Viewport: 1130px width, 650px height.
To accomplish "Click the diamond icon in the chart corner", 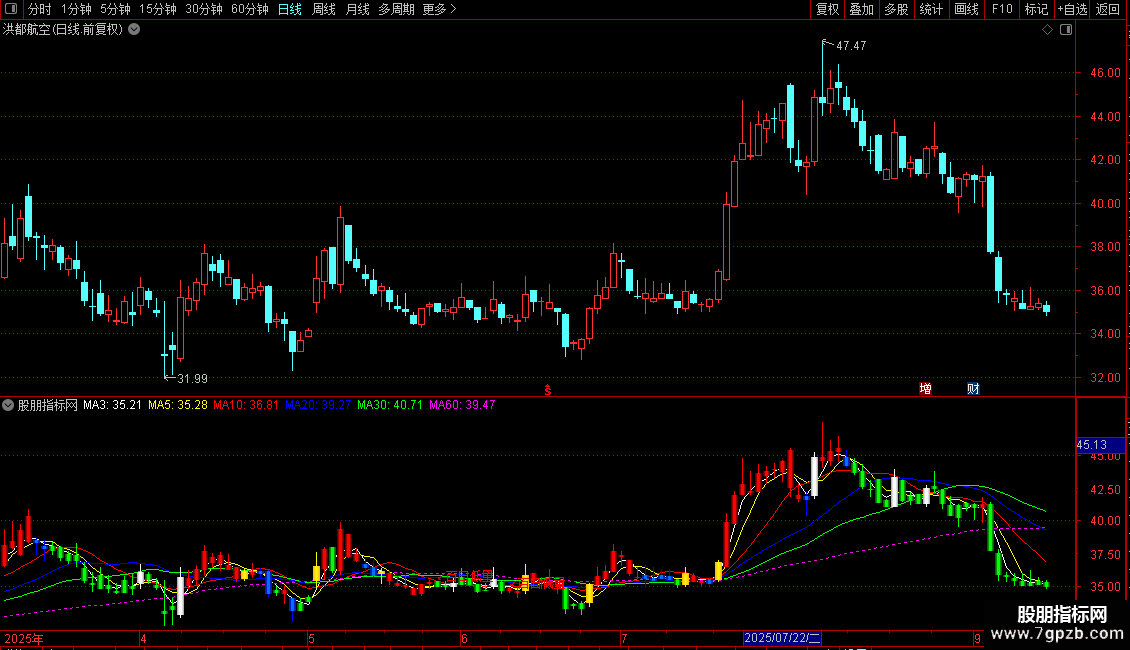I will point(1047,30).
